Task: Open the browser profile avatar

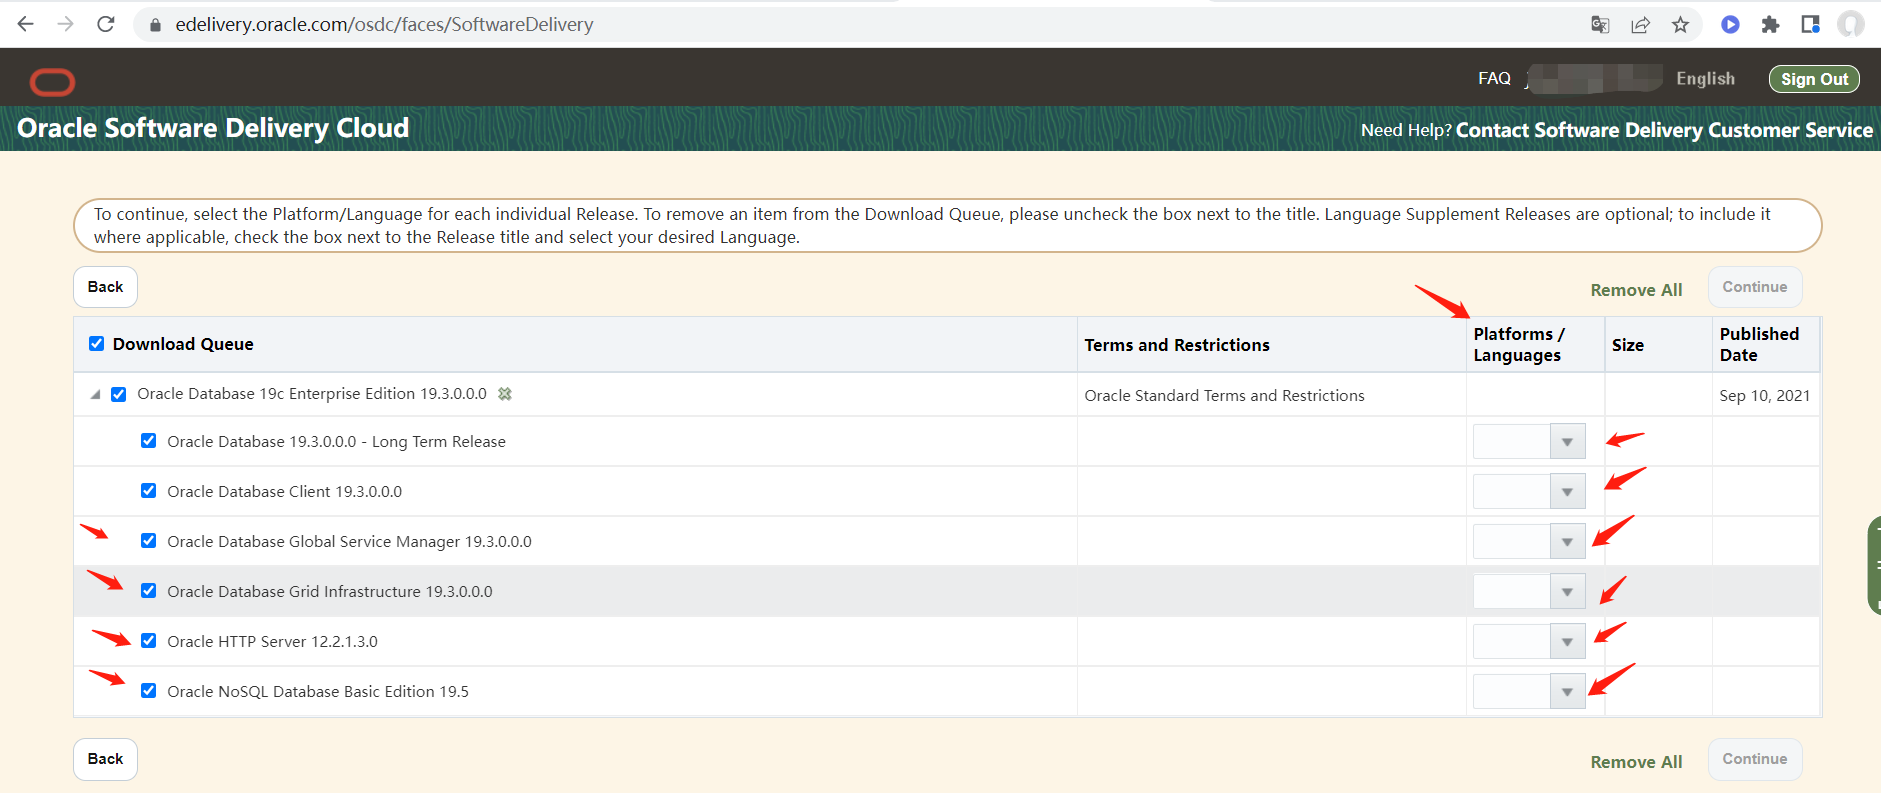Action: coord(1851,24)
